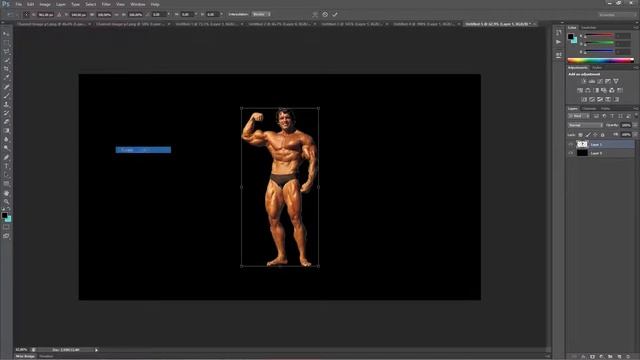The height and width of the screenshot is (360, 640).
Task: Toggle layer filtering switch in Layers panel
Action: [x=636, y=116]
